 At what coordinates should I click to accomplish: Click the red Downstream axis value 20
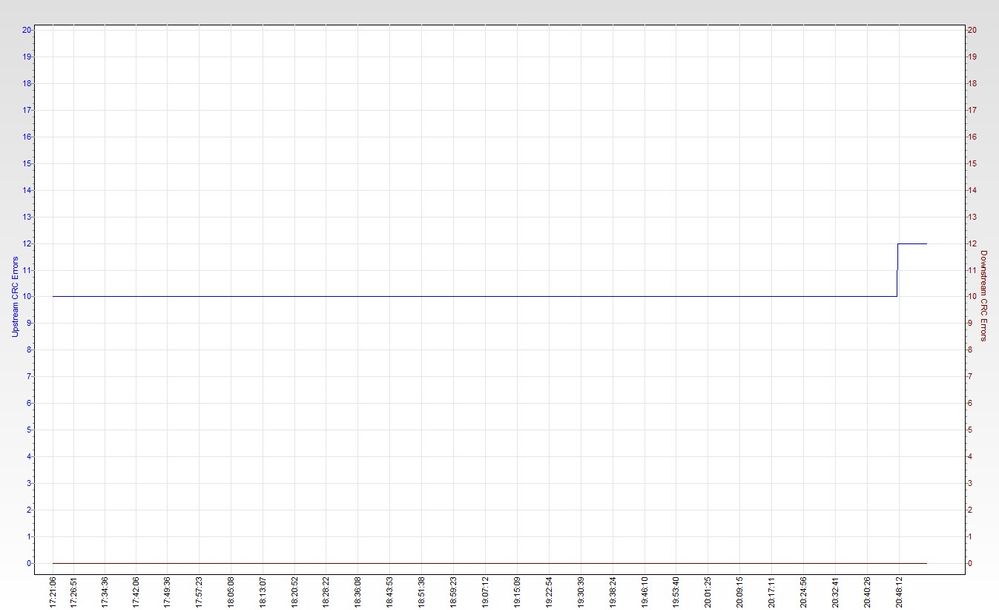[972, 30]
